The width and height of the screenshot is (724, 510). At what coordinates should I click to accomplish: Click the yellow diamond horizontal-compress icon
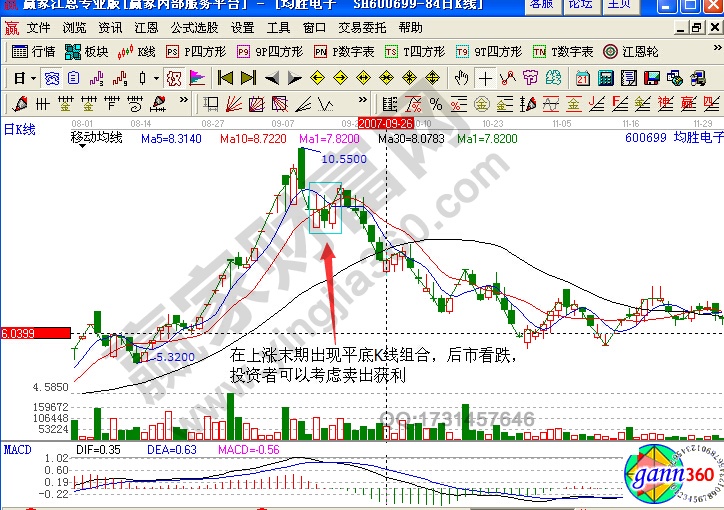click(x=386, y=78)
